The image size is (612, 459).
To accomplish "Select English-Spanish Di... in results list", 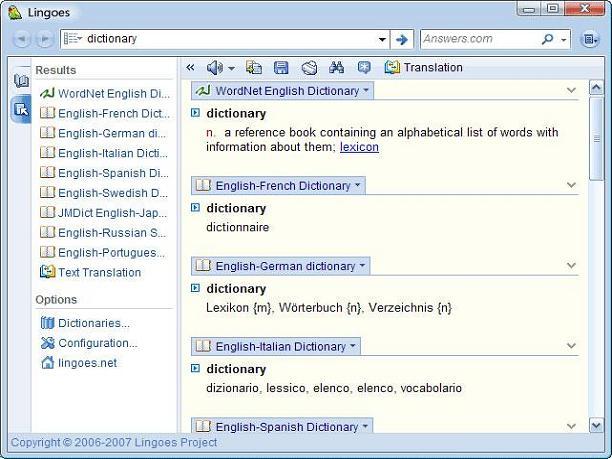I will point(104,173).
